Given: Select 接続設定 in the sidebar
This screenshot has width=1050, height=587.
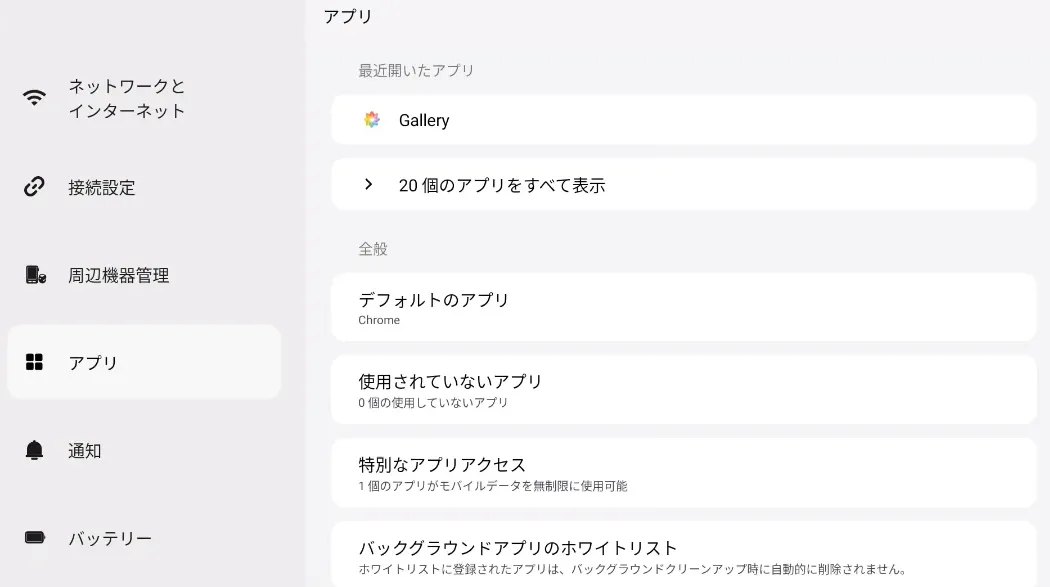Looking at the screenshot, I should tap(102, 187).
